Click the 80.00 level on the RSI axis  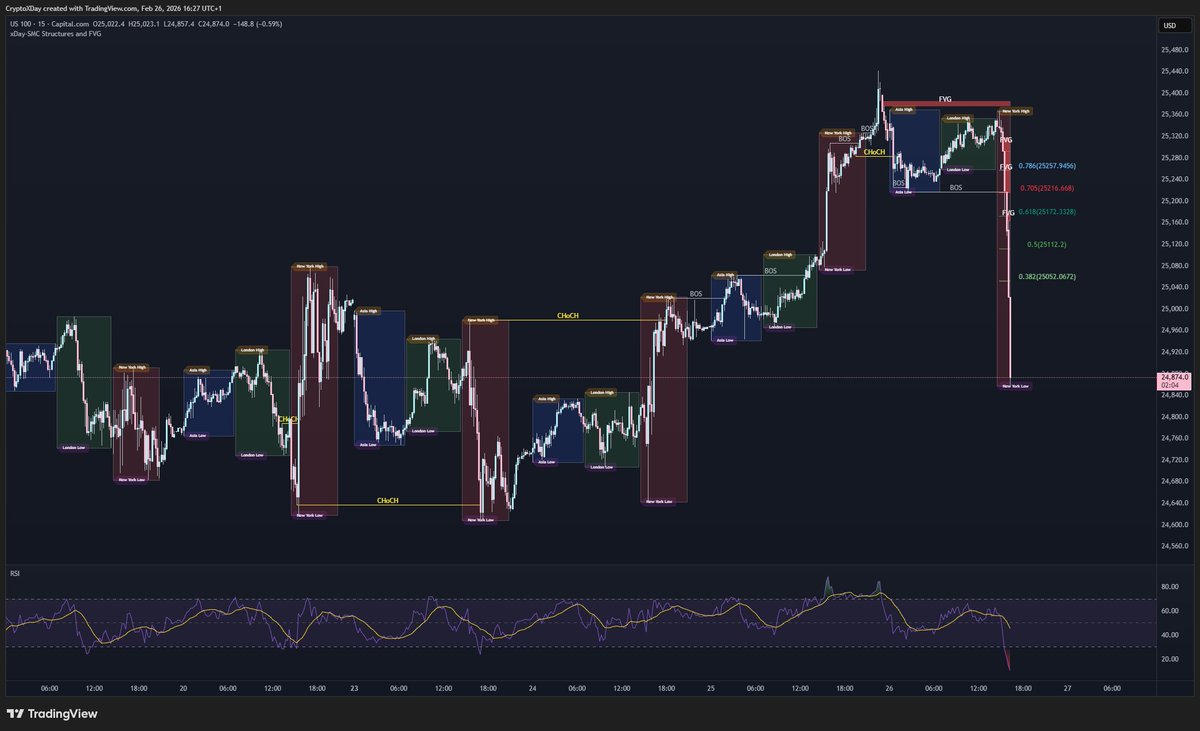coord(1169,586)
